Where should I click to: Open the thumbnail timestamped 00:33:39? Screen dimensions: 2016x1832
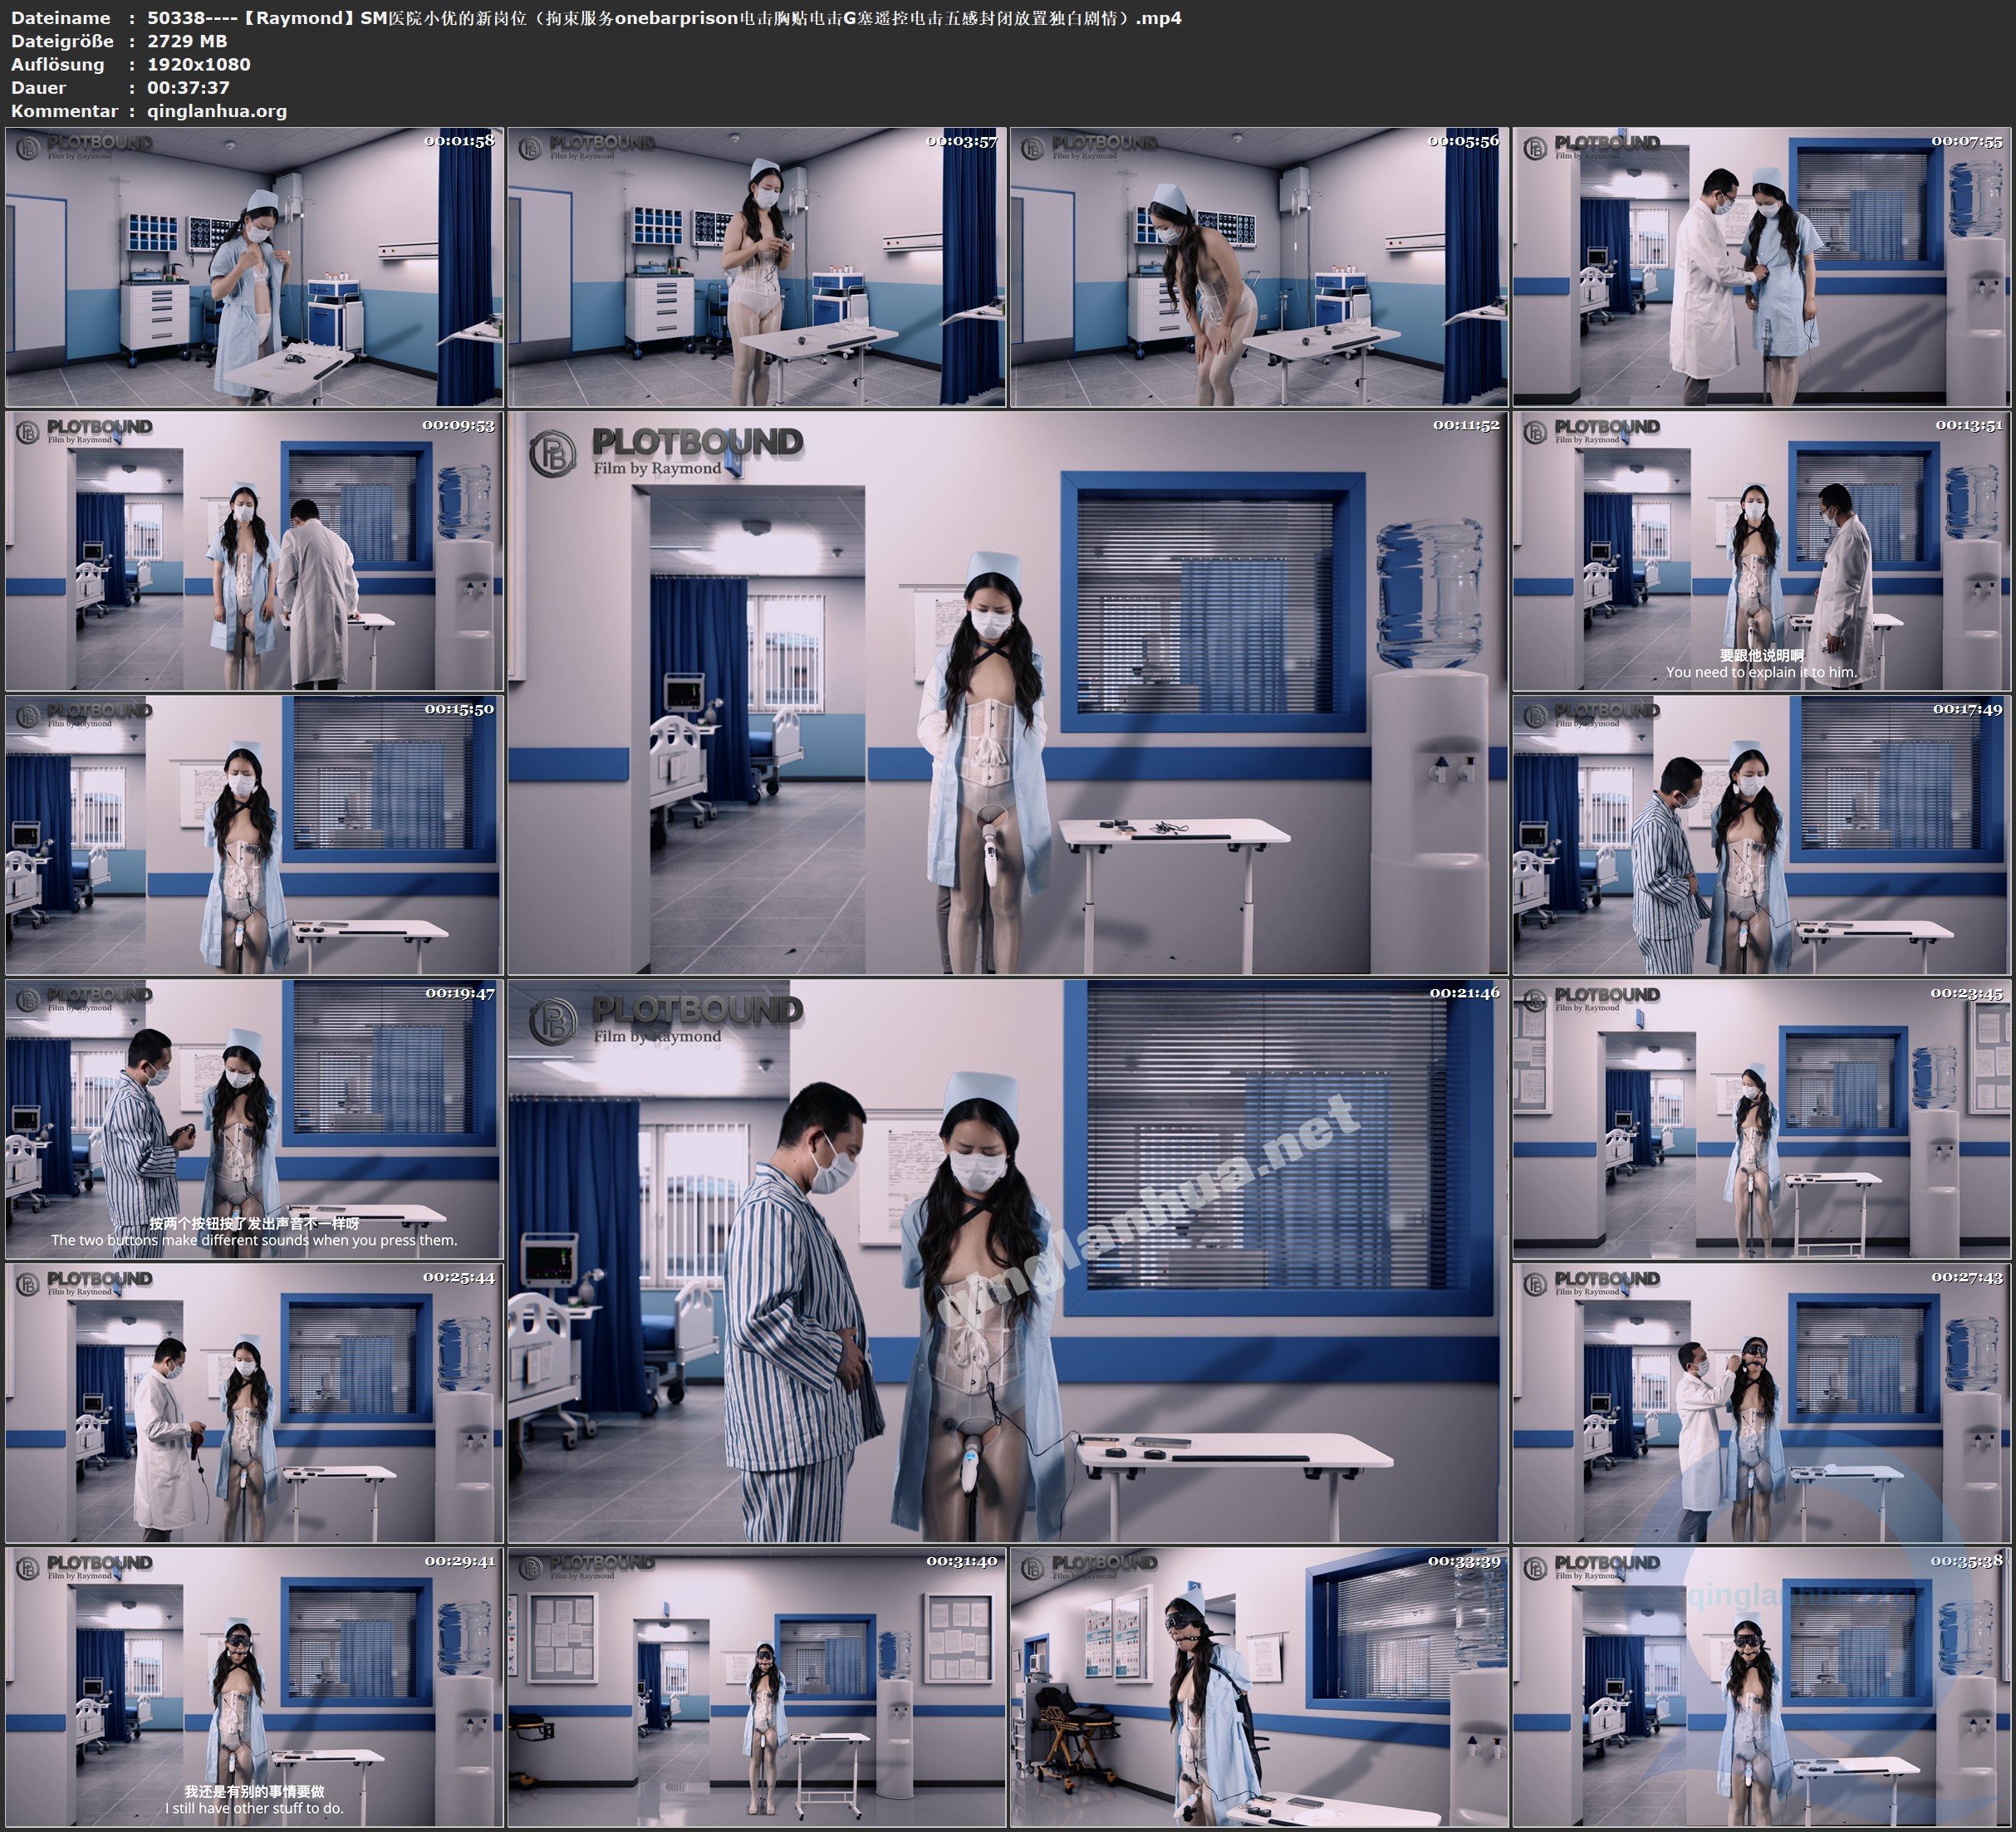coord(1259,1686)
